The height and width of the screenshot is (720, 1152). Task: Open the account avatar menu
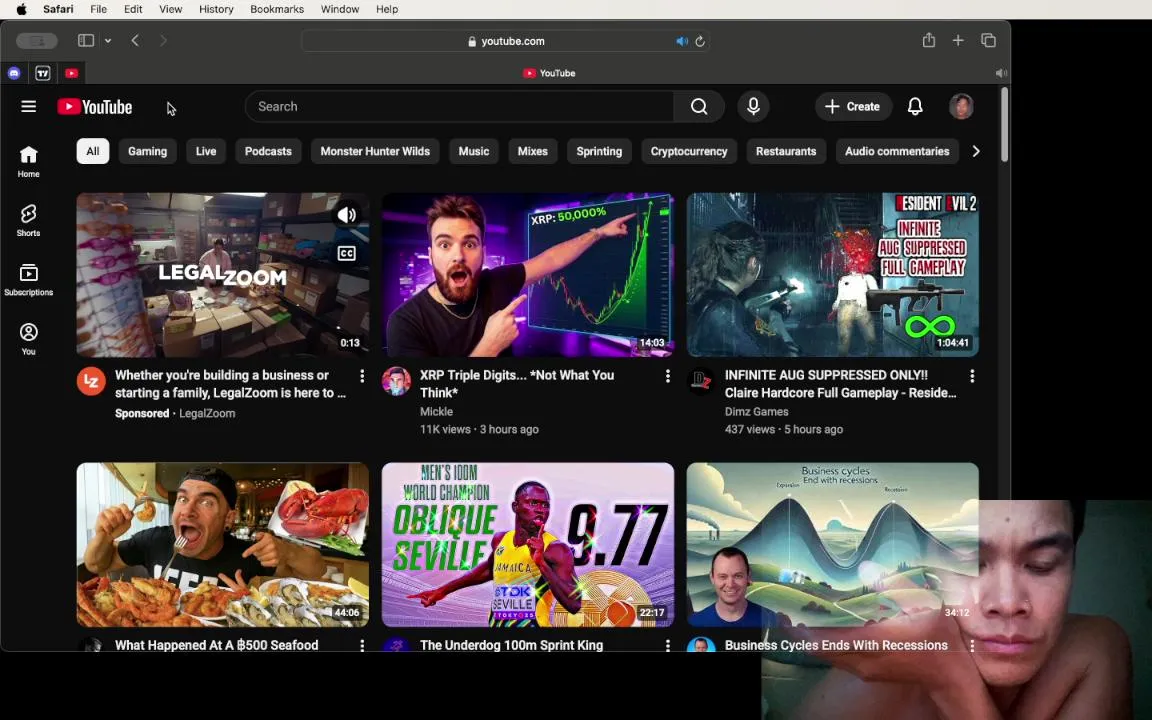pyautogui.click(x=961, y=107)
